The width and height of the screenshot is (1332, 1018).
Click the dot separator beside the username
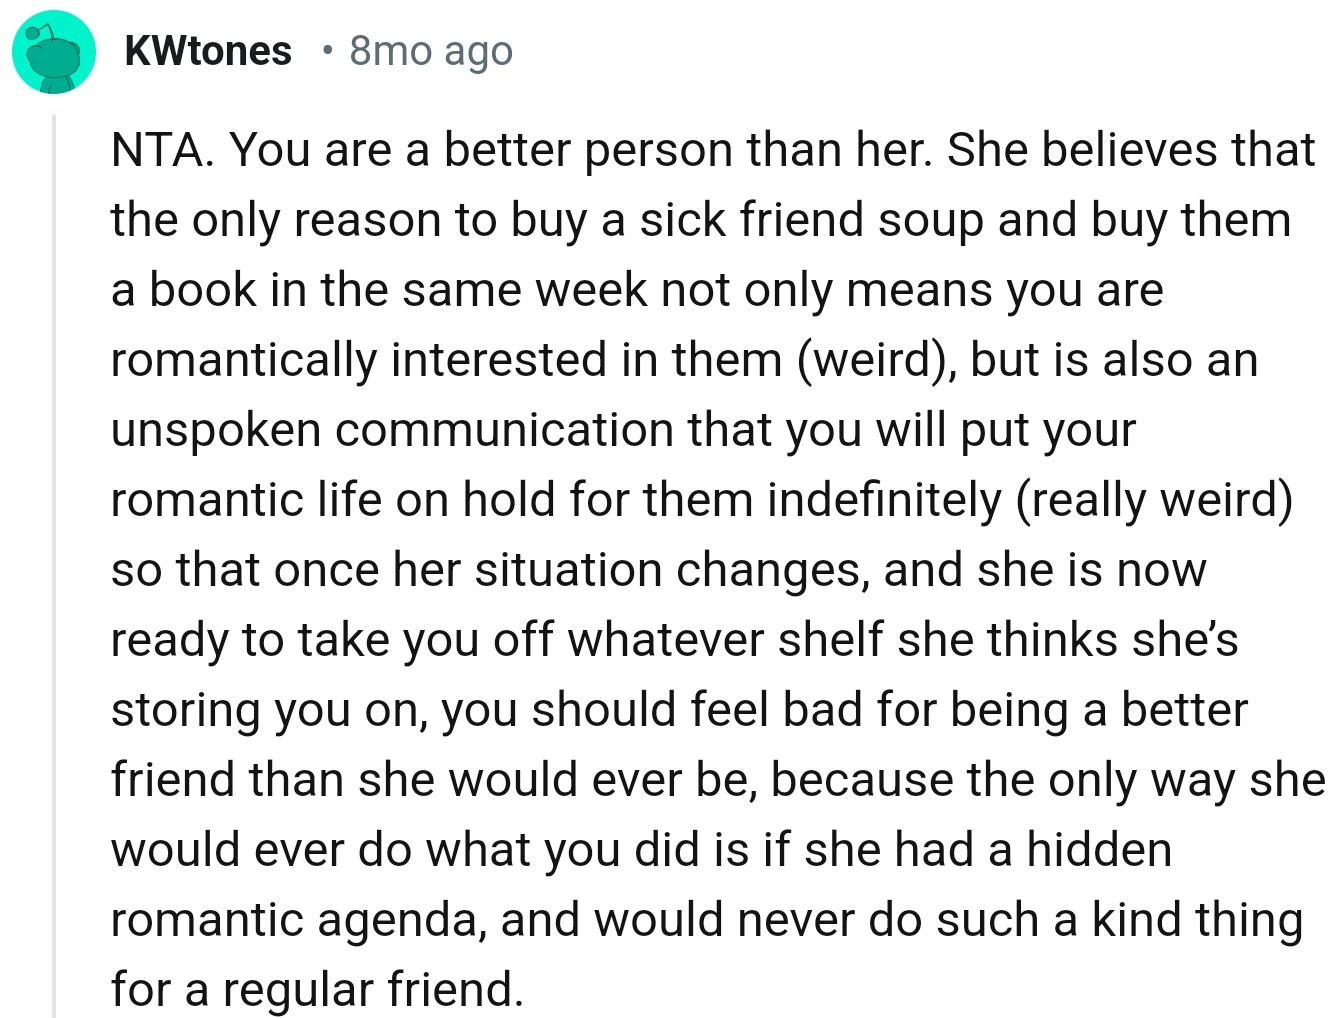[x=324, y=50]
